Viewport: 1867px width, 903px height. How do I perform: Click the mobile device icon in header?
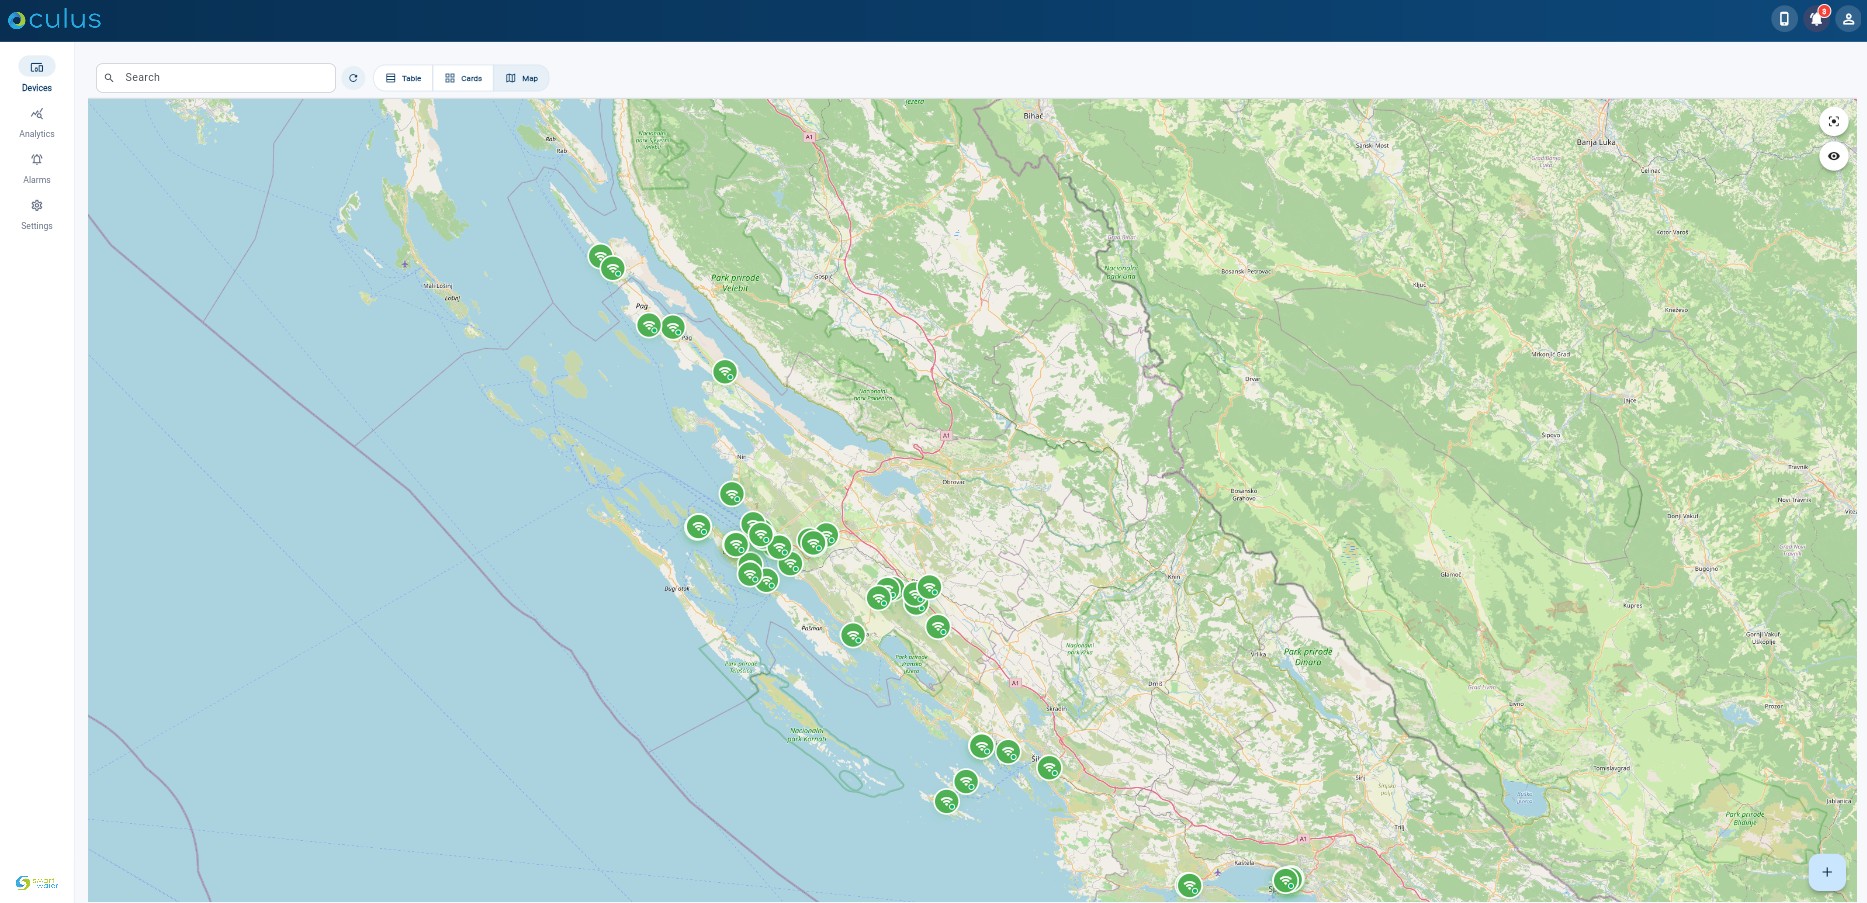pyautogui.click(x=1784, y=19)
